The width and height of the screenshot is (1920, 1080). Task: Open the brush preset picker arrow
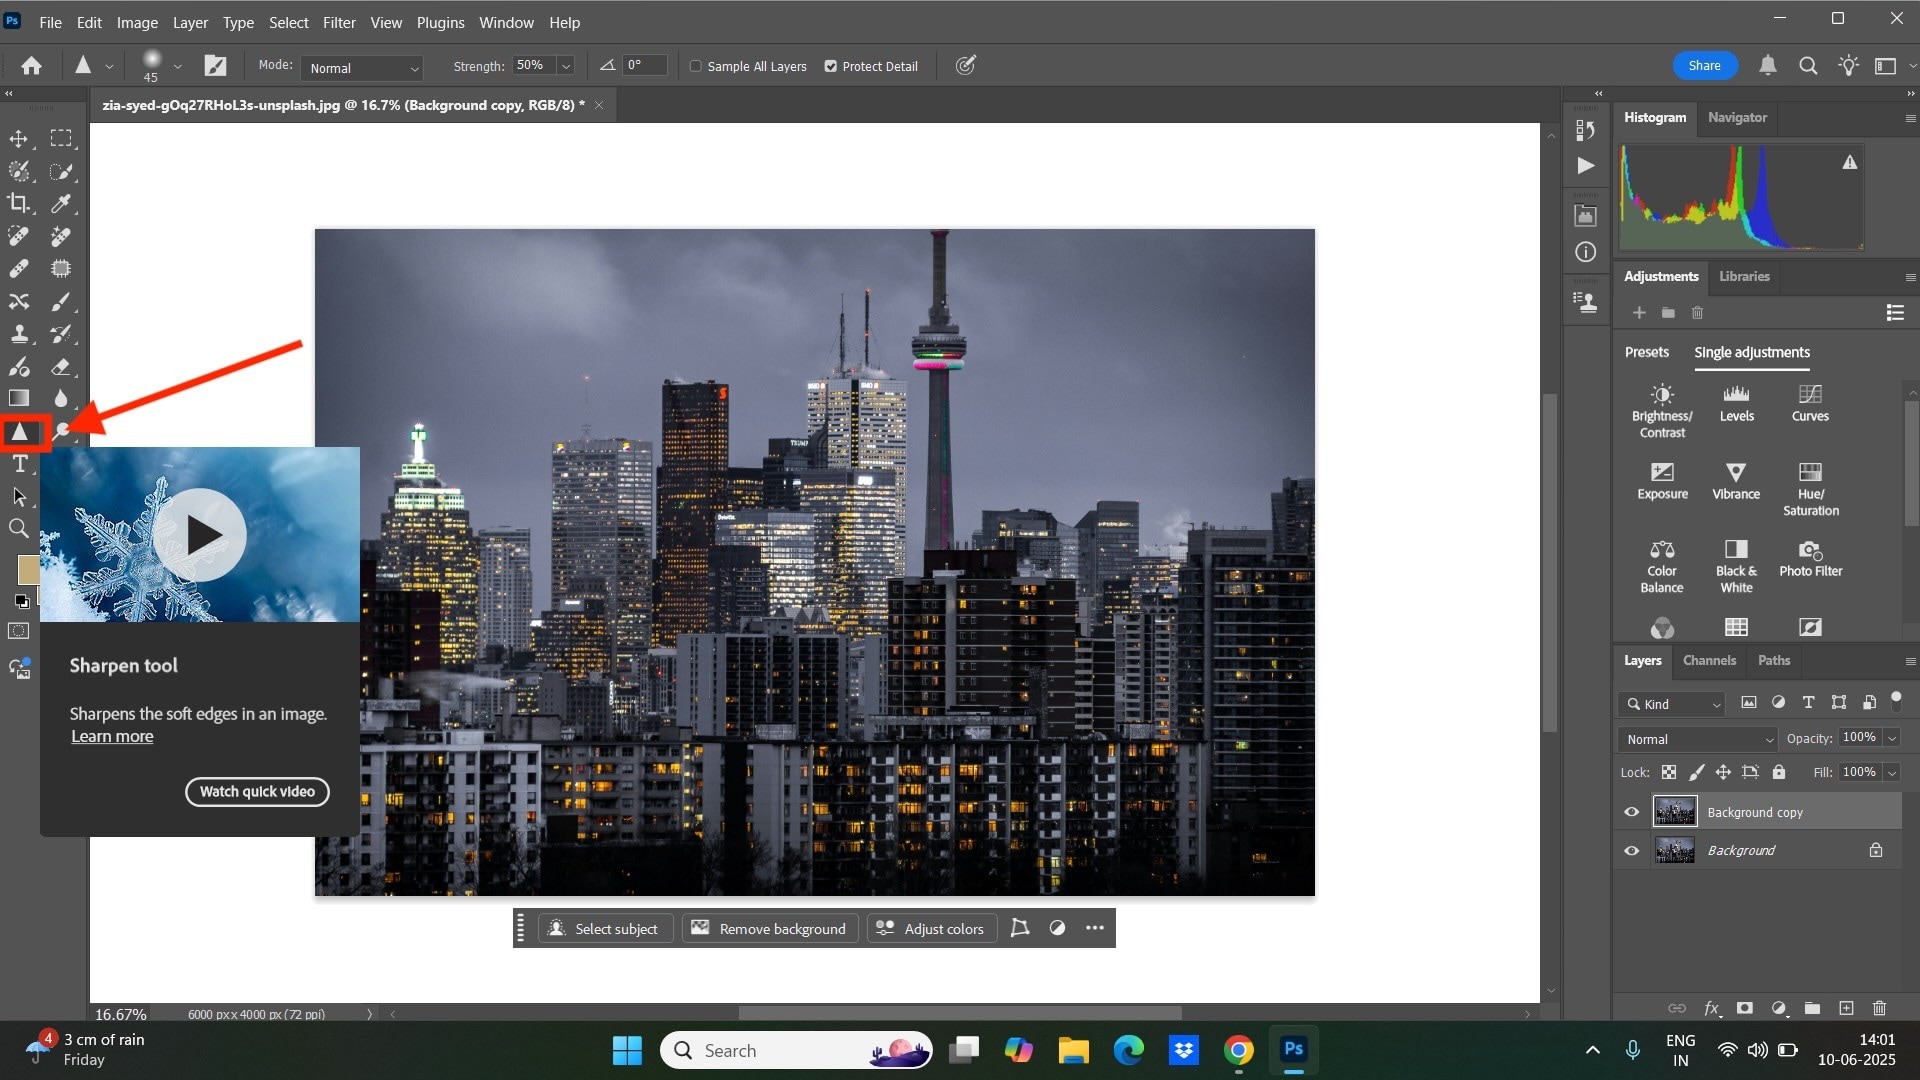177,66
